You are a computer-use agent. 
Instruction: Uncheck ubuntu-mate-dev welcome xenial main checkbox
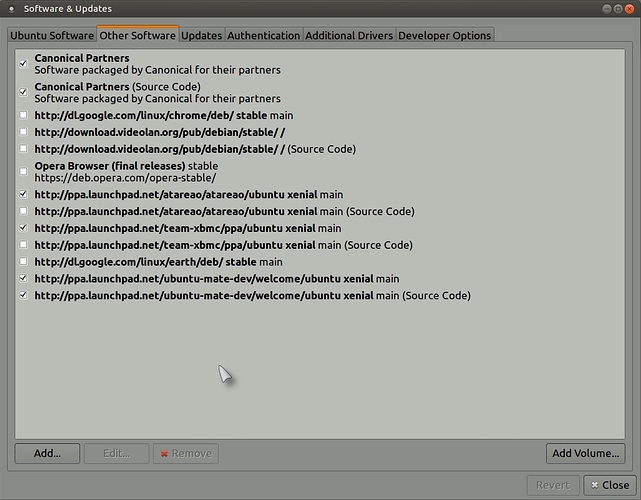point(23,278)
